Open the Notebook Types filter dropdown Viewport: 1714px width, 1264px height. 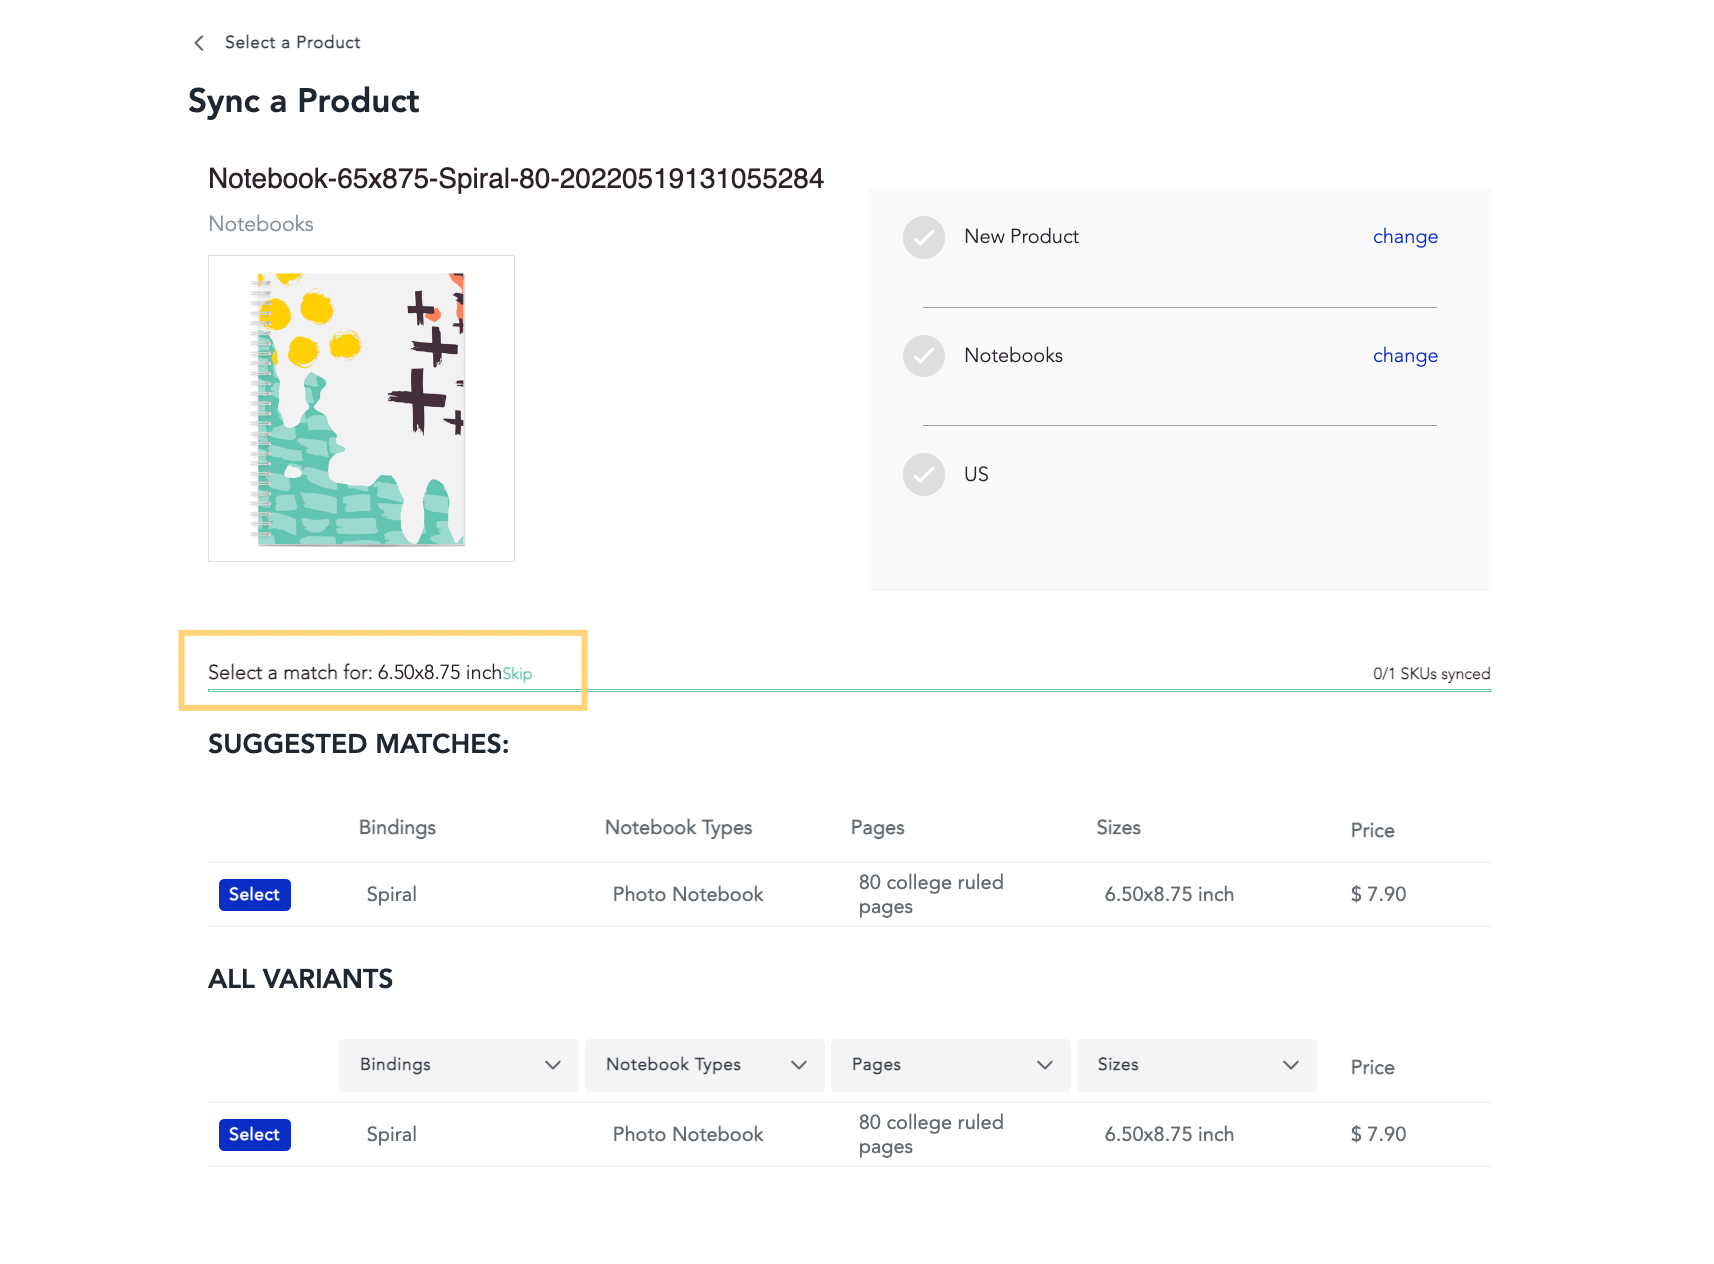click(x=705, y=1065)
